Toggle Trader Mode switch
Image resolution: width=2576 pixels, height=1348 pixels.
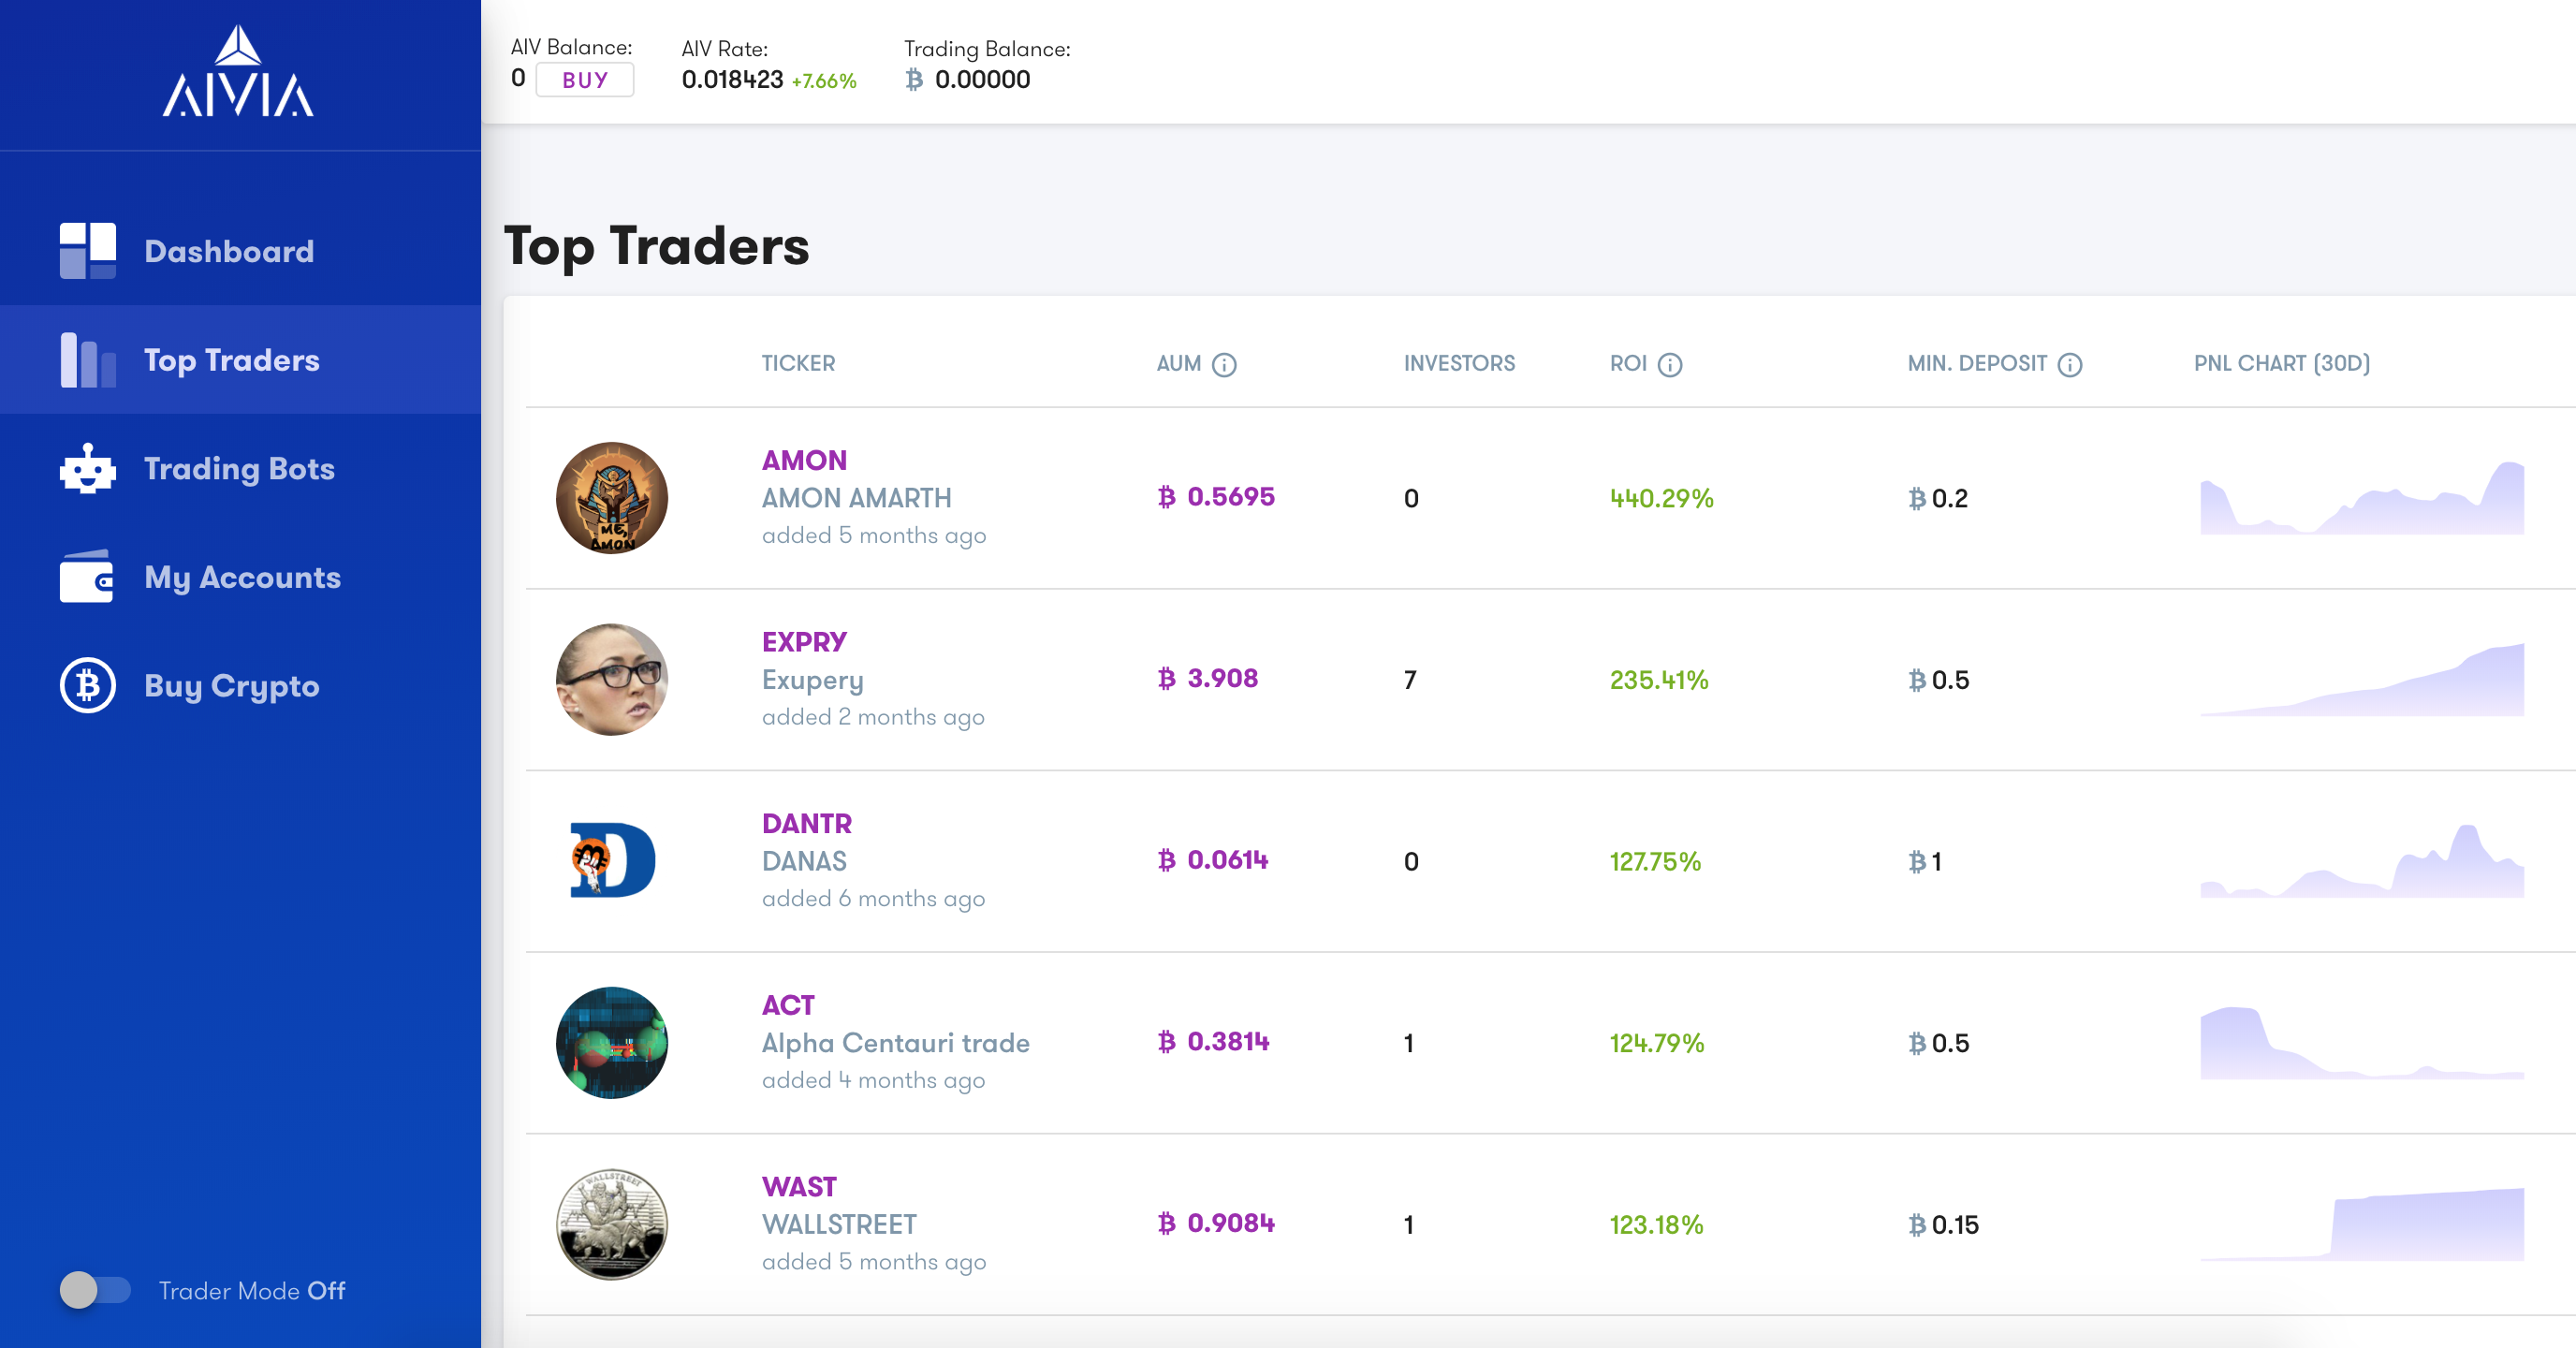tap(95, 1290)
